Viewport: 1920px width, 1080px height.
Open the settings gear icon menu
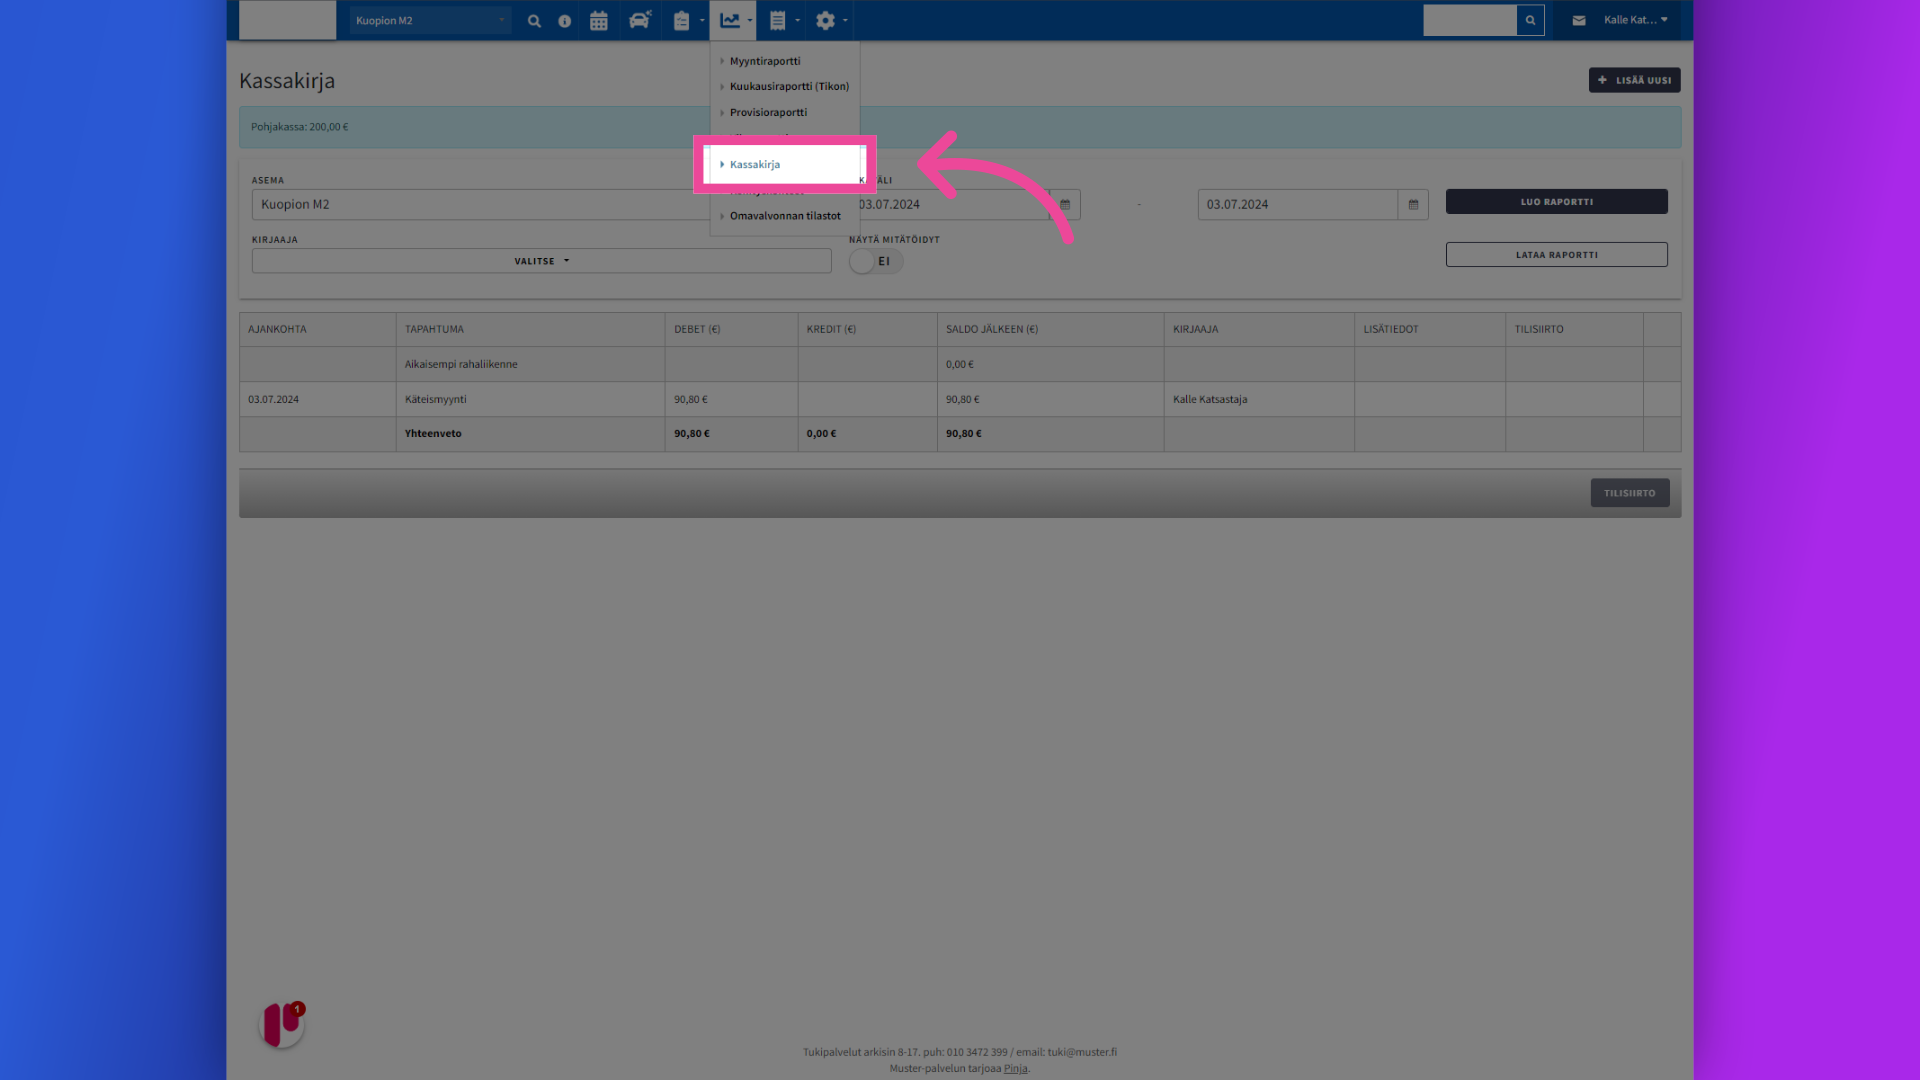click(x=830, y=20)
